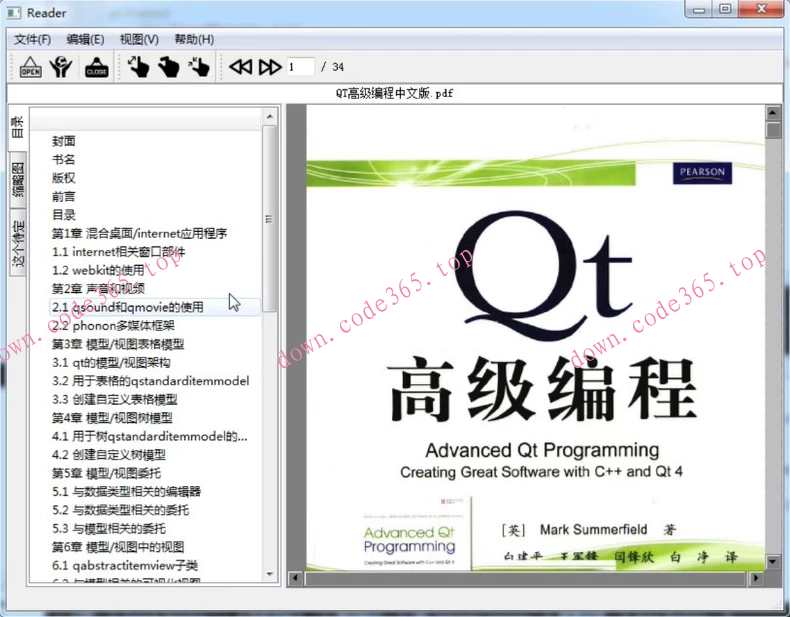Screen dimensions: 790x617
Task: Go to previous page with rewind arrows
Action: click(x=241, y=66)
